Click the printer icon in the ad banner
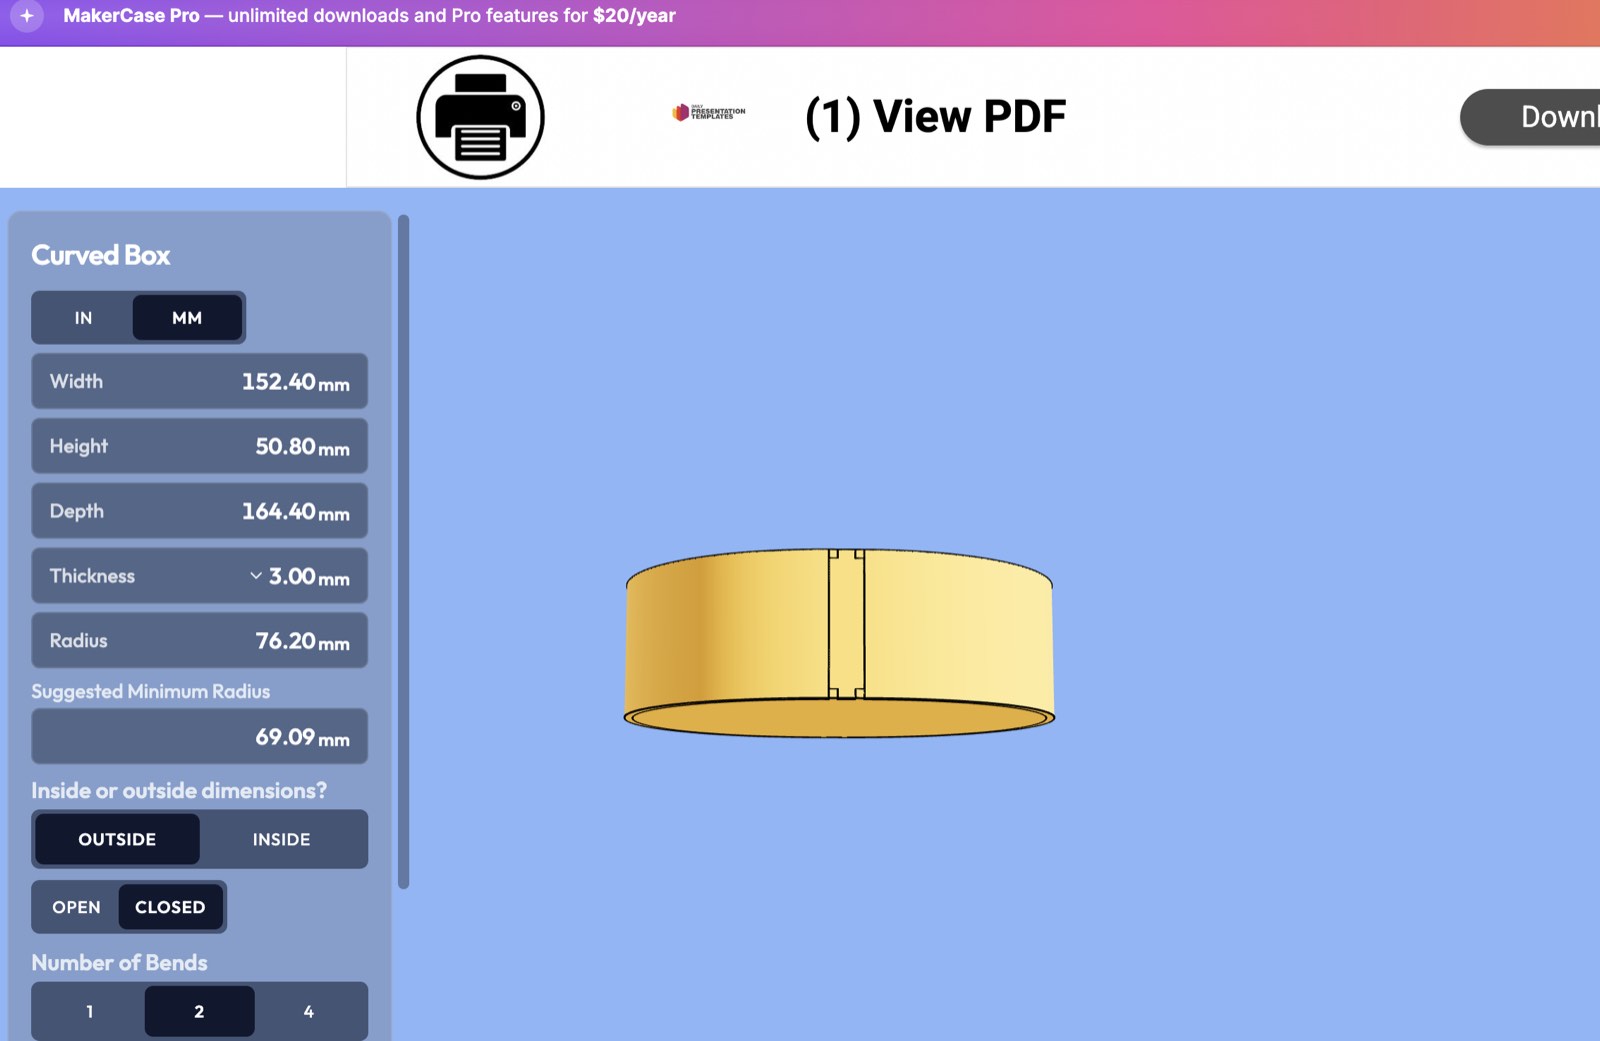1600x1041 pixels. [480, 117]
